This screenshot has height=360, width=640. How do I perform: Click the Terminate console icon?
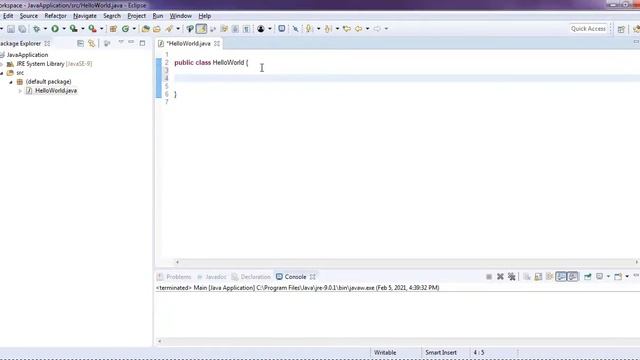pyautogui.click(x=489, y=277)
